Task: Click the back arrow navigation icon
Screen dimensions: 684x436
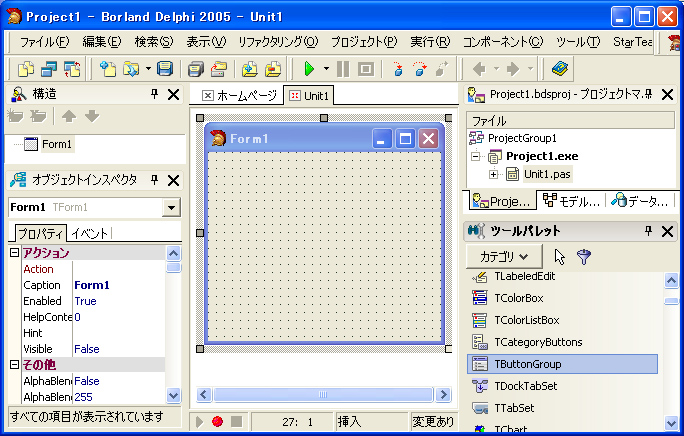Action: [x=479, y=69]
